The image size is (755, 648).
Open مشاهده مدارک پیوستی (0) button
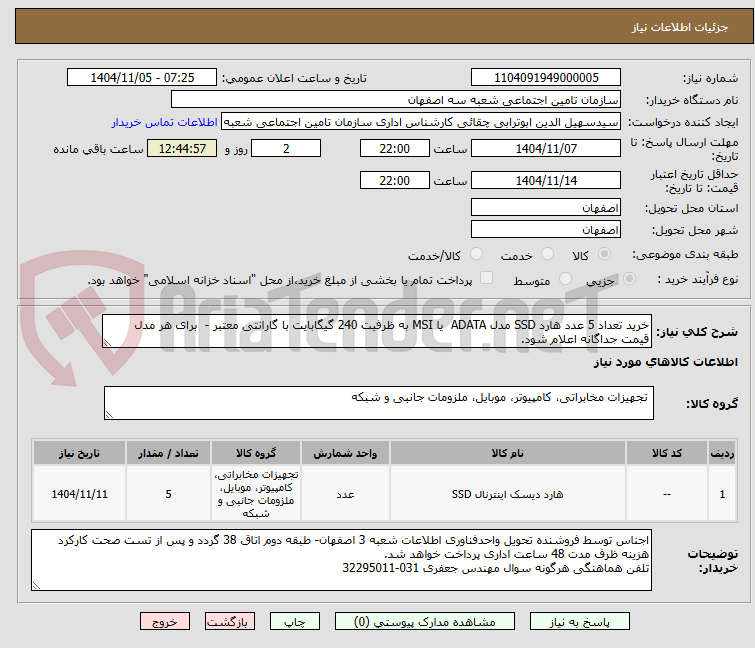click(425, 622)
